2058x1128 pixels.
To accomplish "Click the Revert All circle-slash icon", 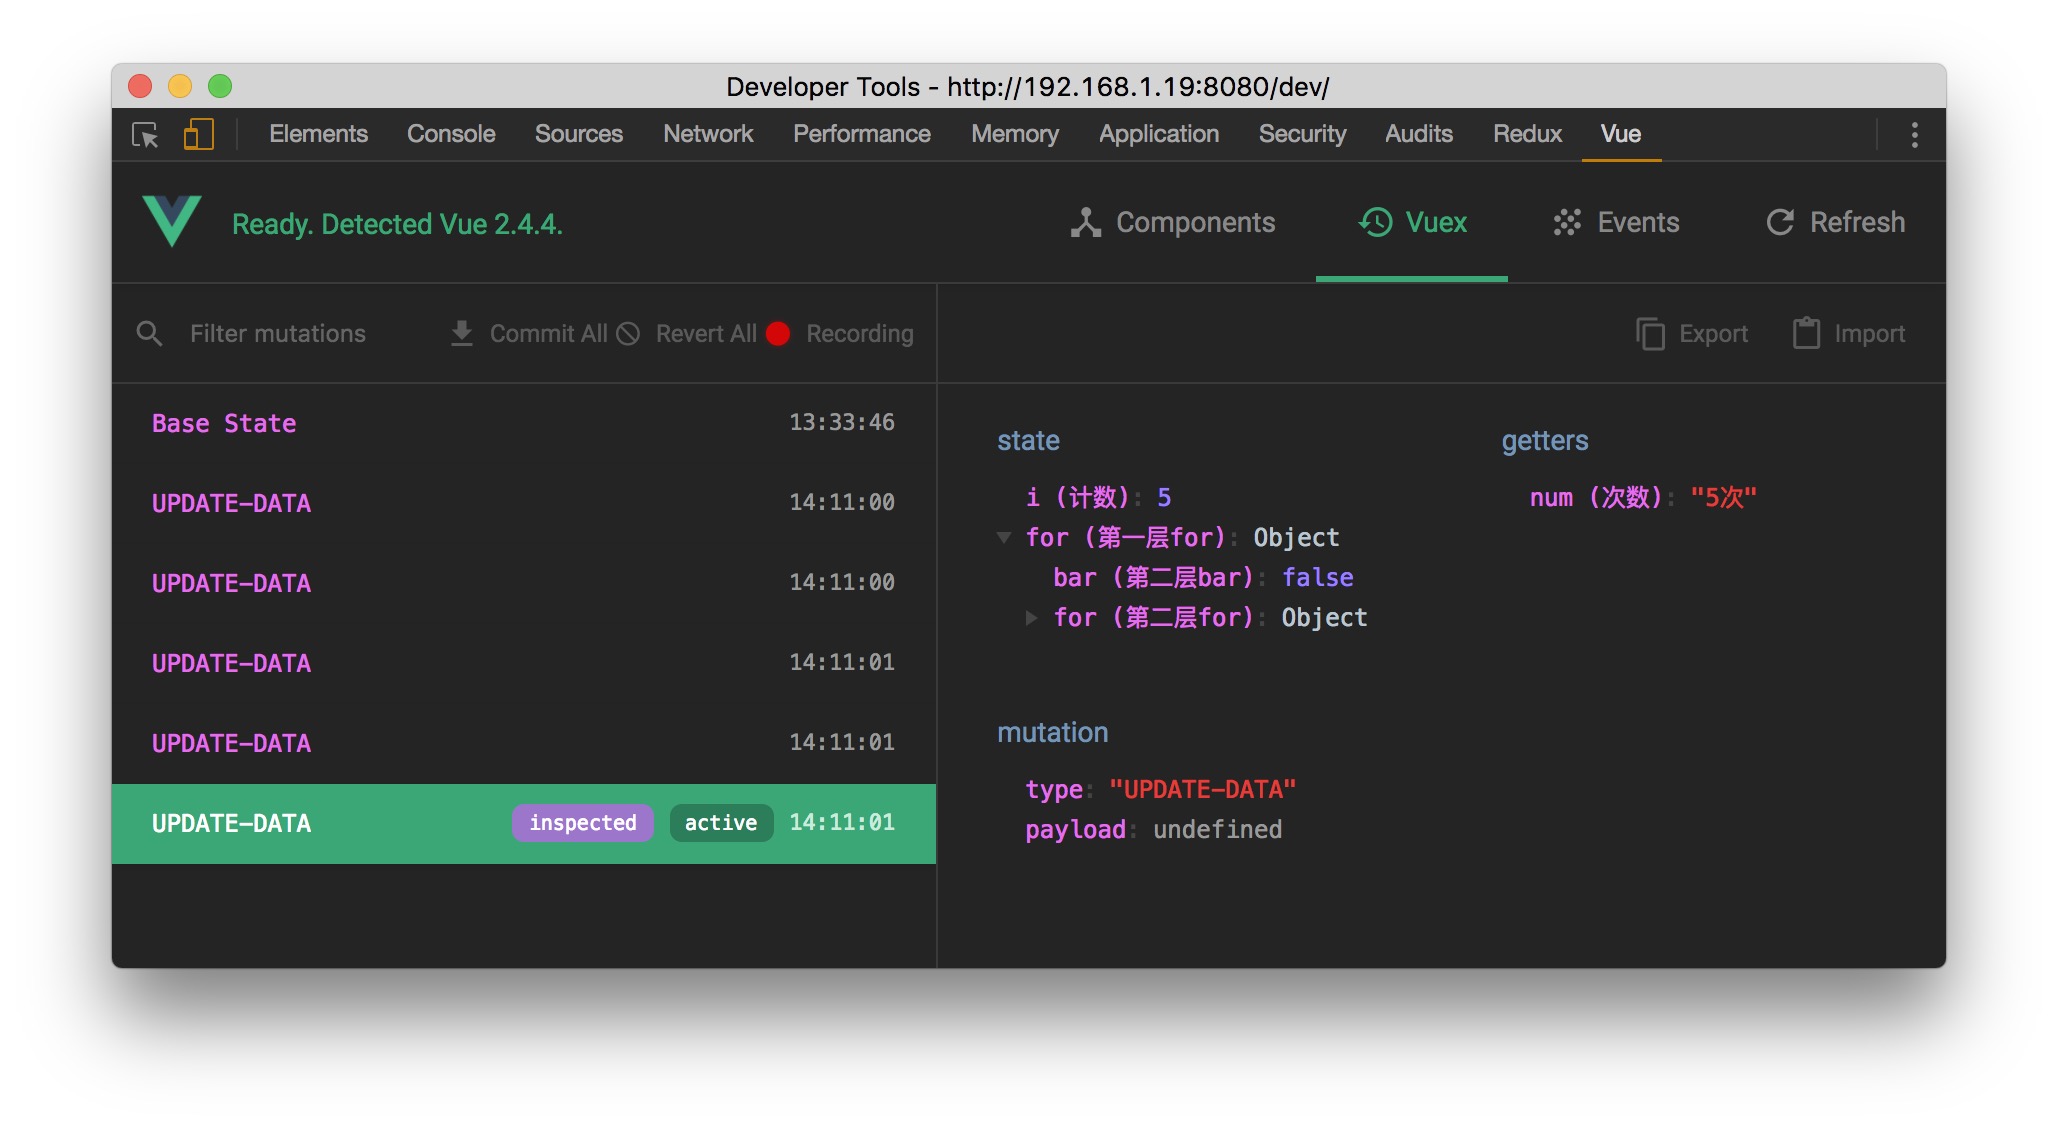I will tap(628, 333).
